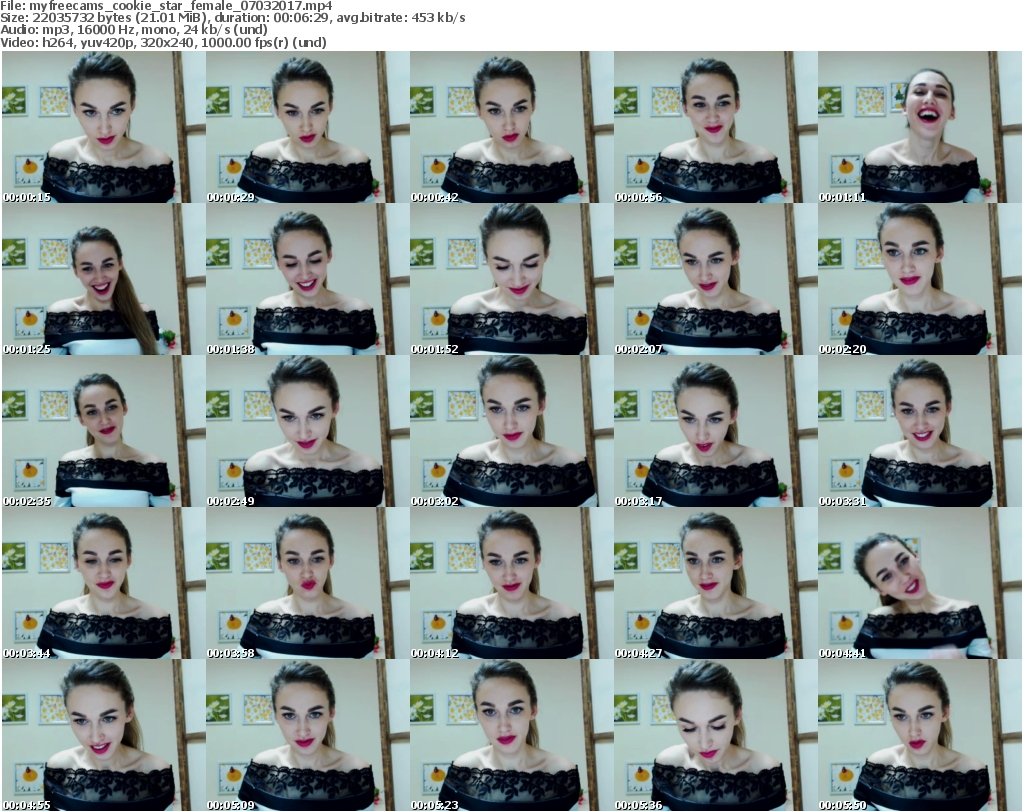Click the frame stamped 00:03:31
Screen dimensions: 1024x811
tap(920, 431)
